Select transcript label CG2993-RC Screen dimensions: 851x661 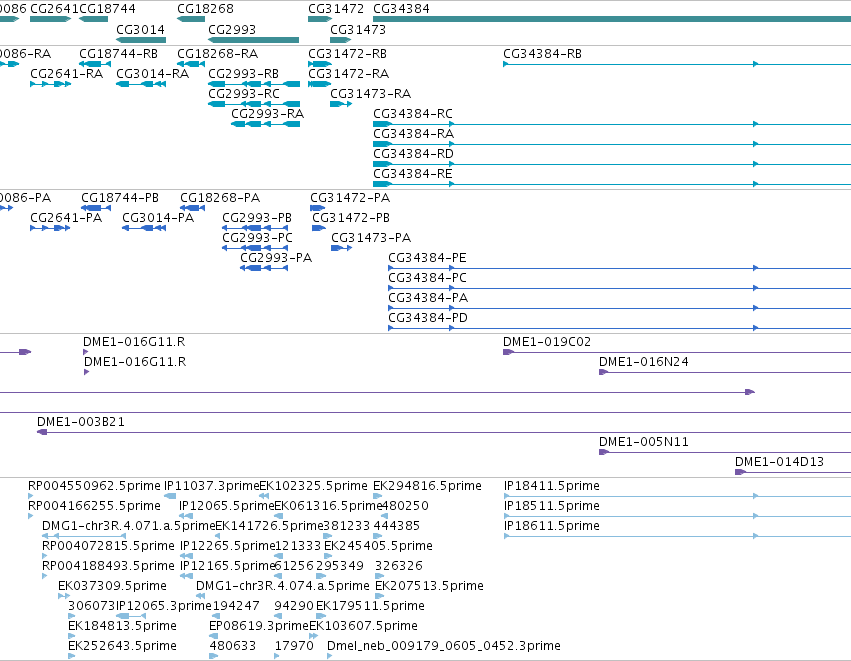click(244, 93)
